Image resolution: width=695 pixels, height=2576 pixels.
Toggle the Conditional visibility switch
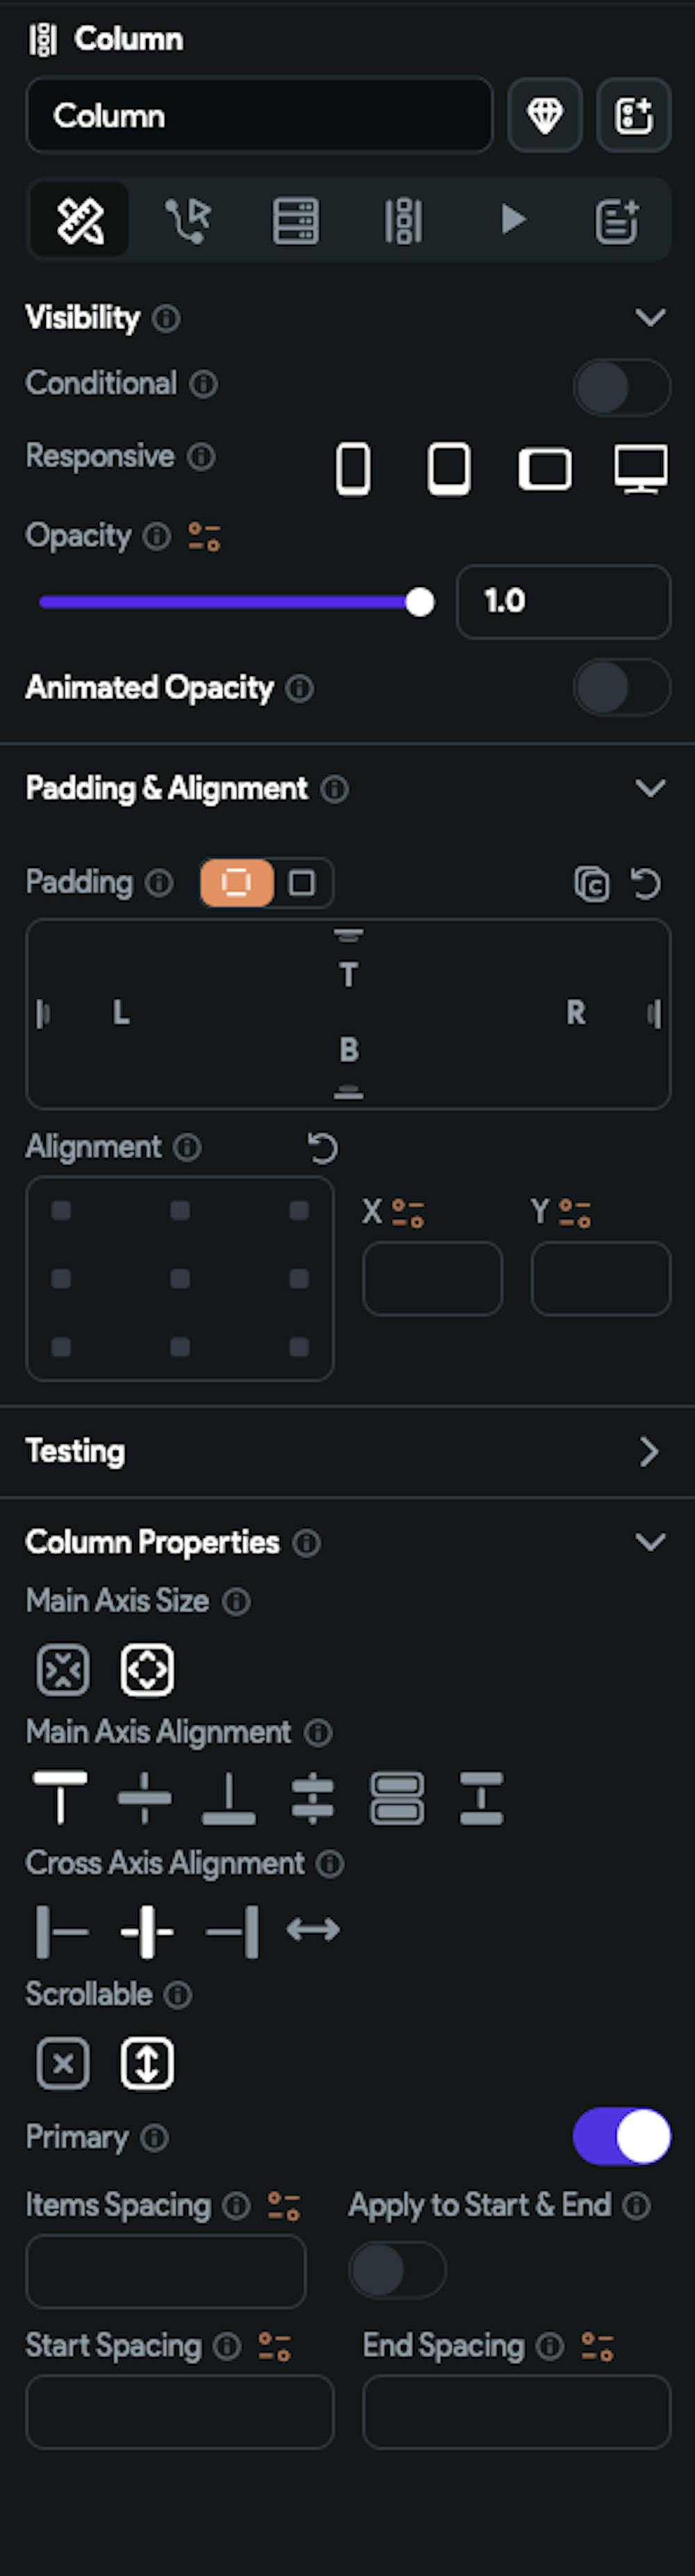(x=621, y=387)
